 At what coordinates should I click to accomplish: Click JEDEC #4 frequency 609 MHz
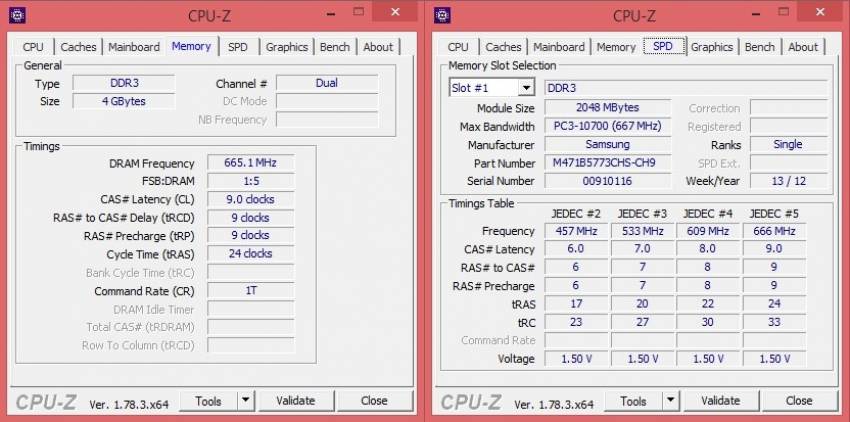click(x=708, y=231)
